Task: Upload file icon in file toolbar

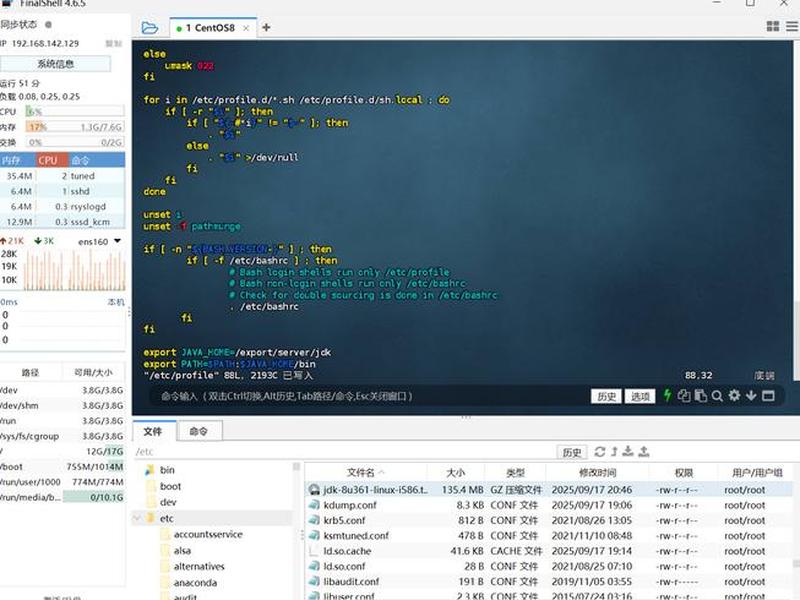Action: point(644,451)
